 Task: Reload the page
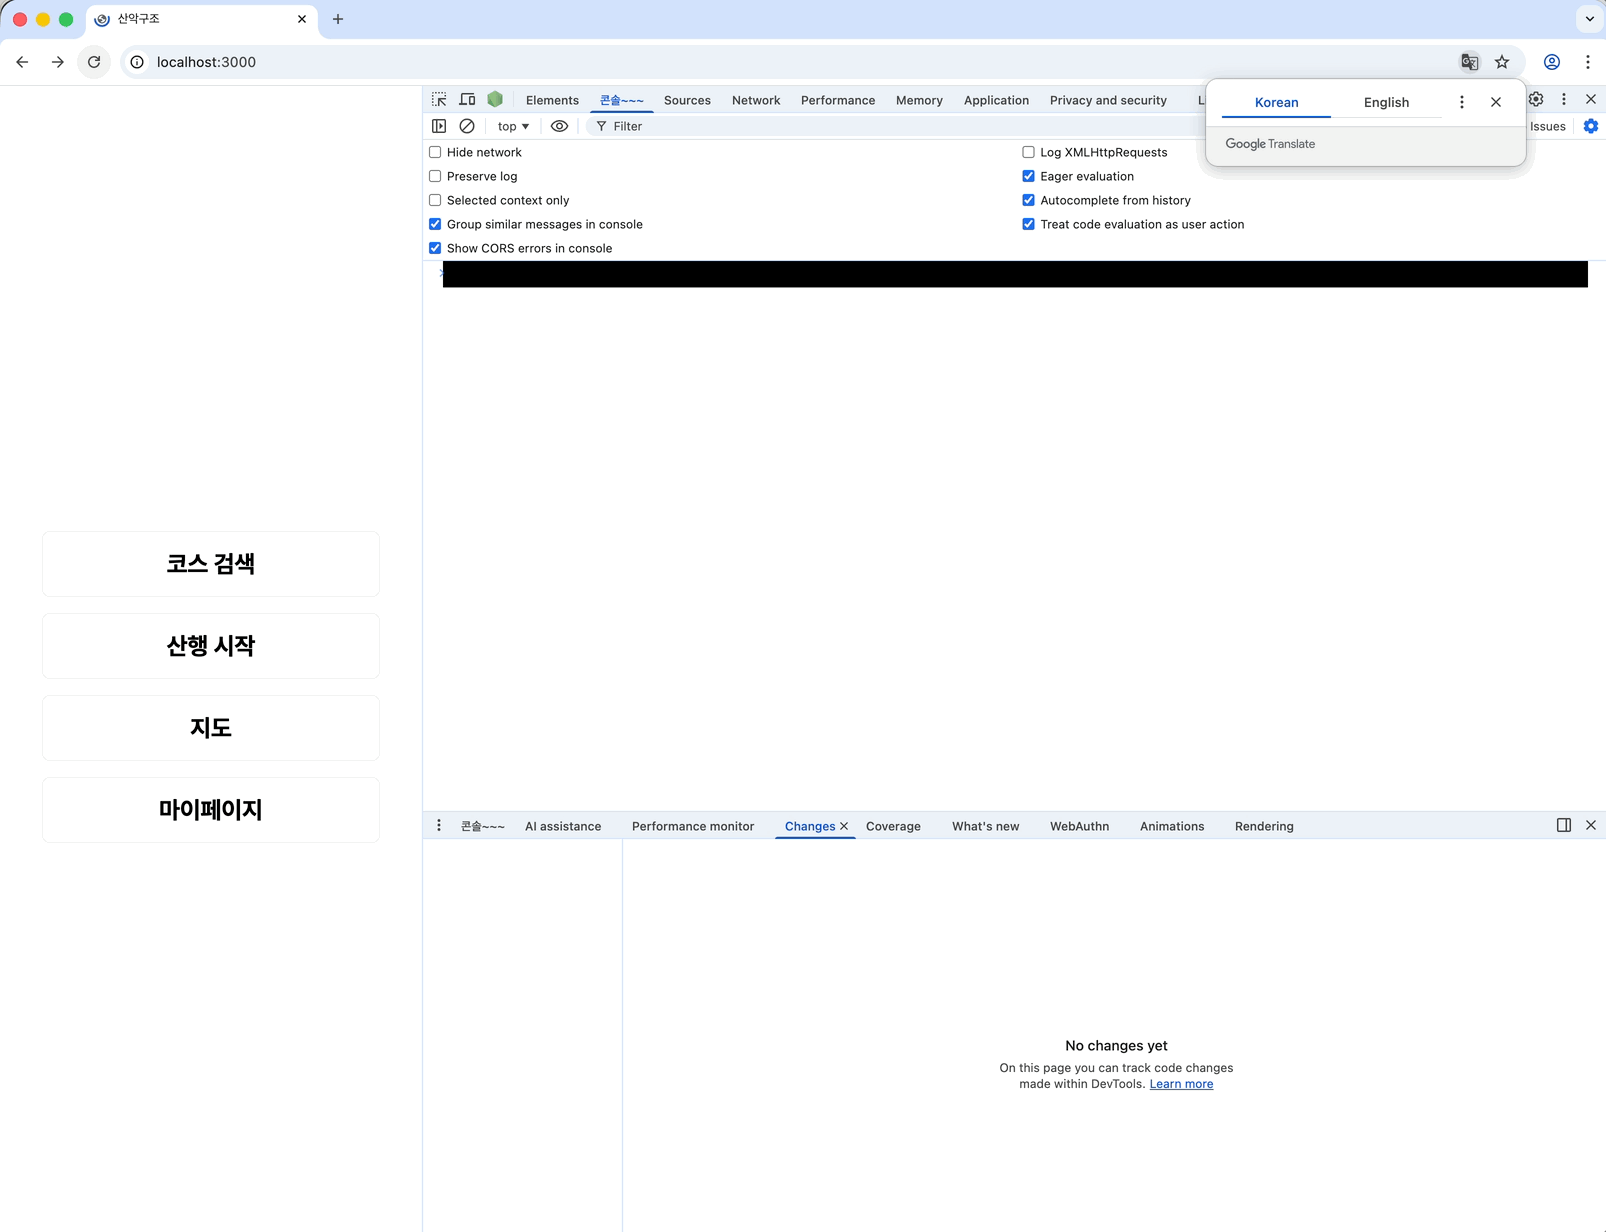pos(94,62)
